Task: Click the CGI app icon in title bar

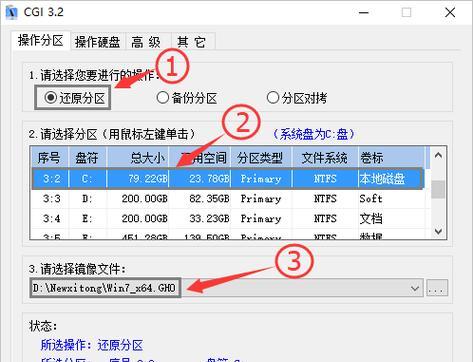Action: 11,12
